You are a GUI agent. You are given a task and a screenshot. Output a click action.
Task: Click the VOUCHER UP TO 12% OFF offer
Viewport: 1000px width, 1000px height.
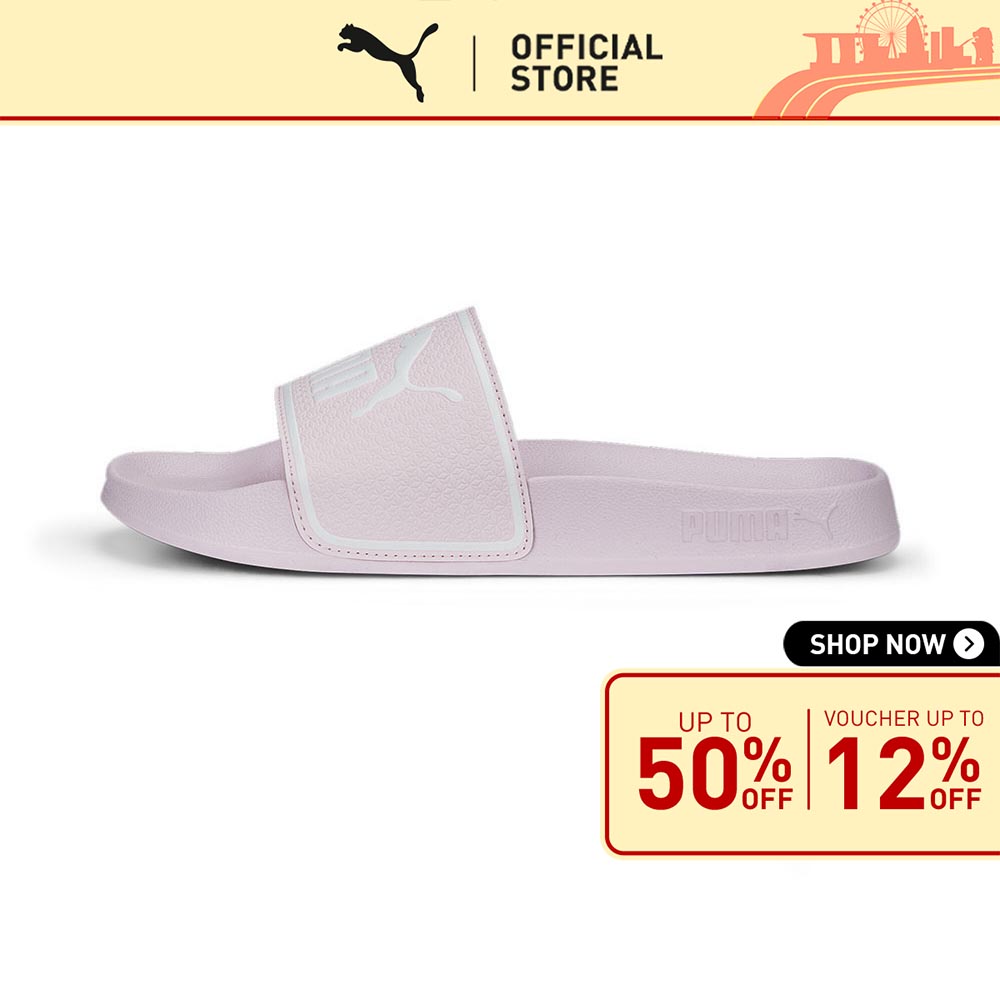pyautogui.click(x=903, y=759)
